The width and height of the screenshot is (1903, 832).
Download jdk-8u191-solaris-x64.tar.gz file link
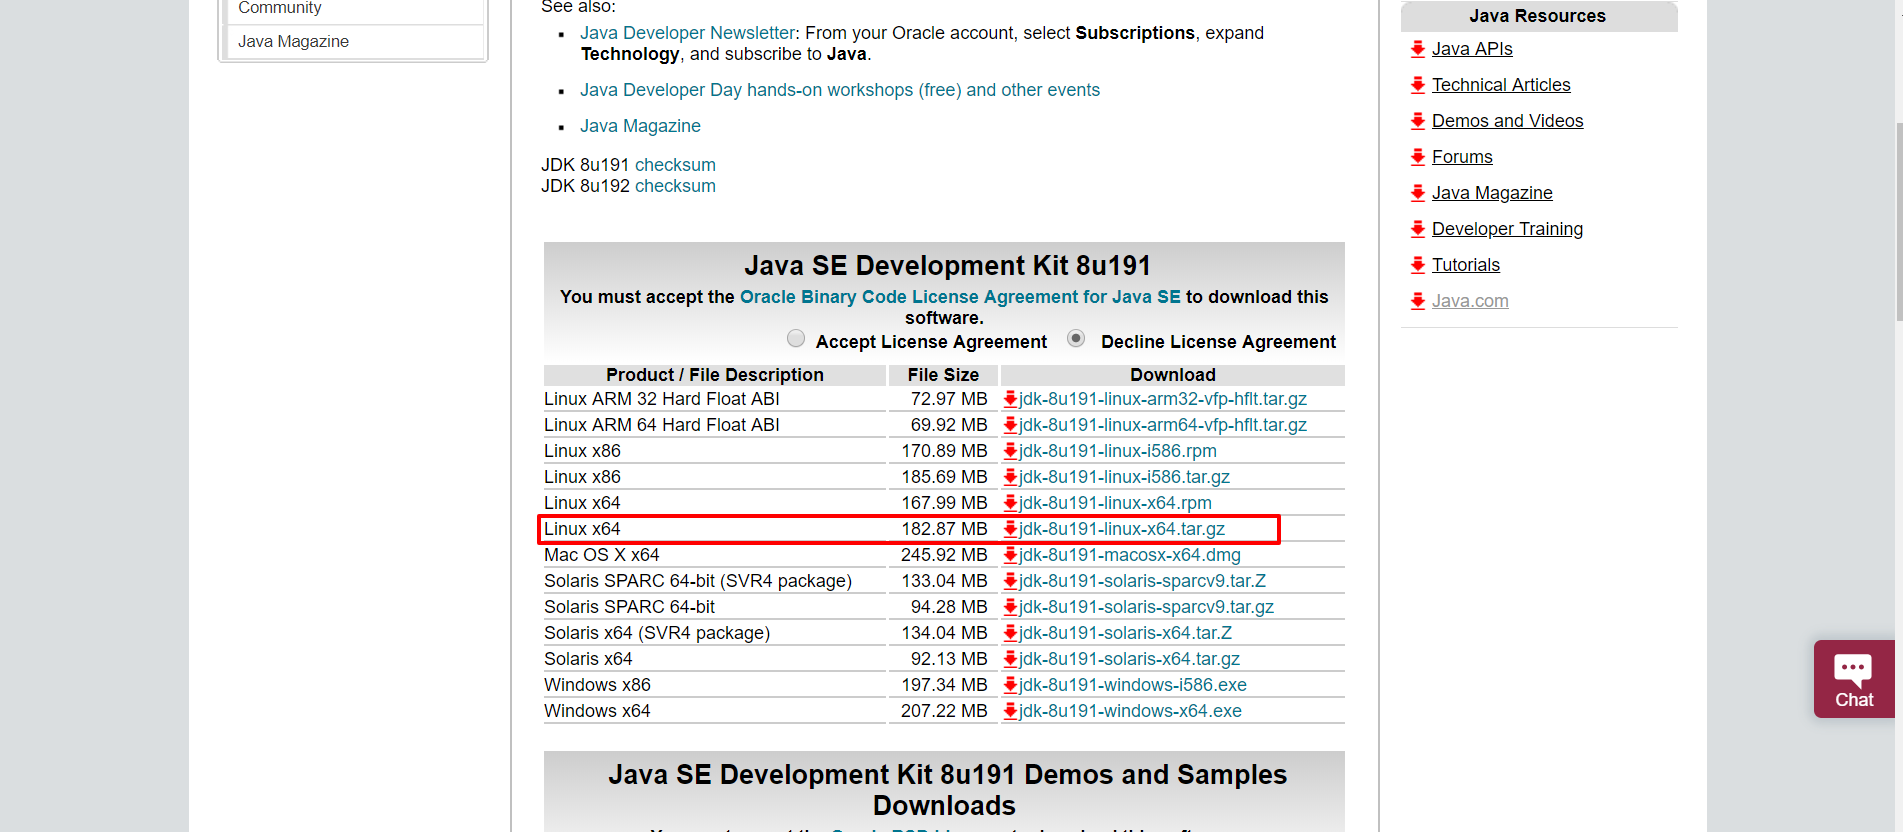coord(1129,659)
